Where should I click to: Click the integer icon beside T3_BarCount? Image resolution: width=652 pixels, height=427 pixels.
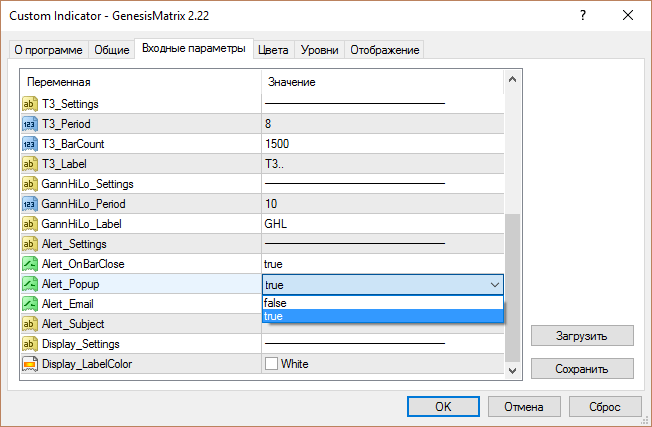(30, 144)
